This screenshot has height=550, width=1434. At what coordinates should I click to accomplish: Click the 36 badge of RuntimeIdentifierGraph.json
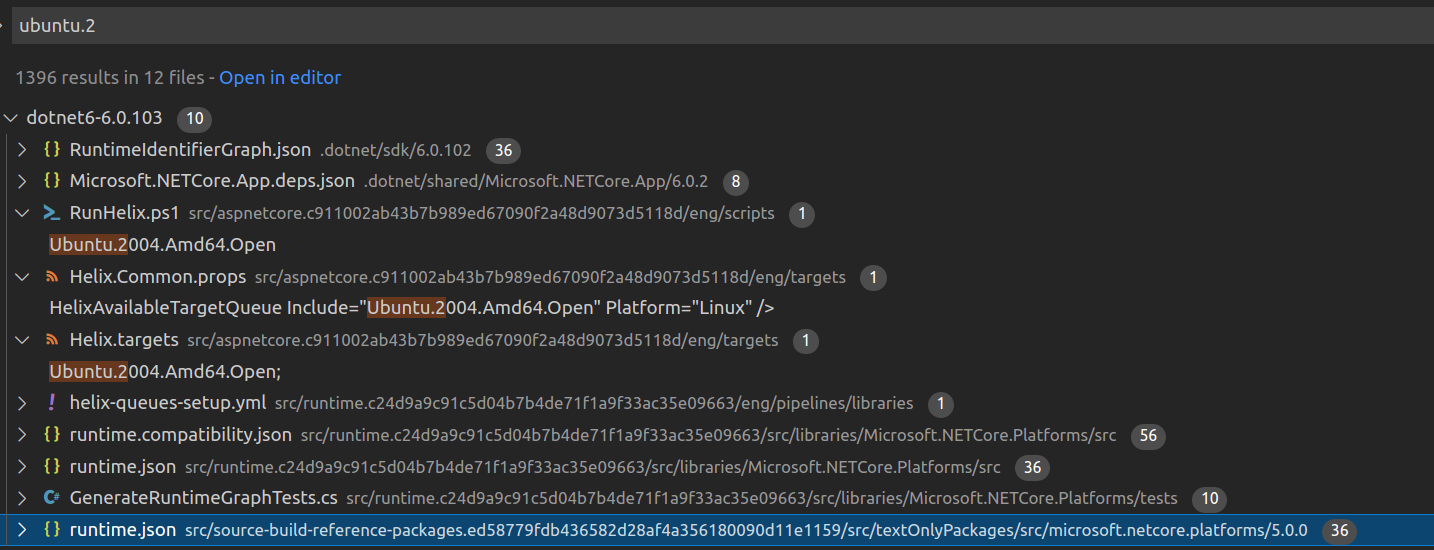coord(503,151)
